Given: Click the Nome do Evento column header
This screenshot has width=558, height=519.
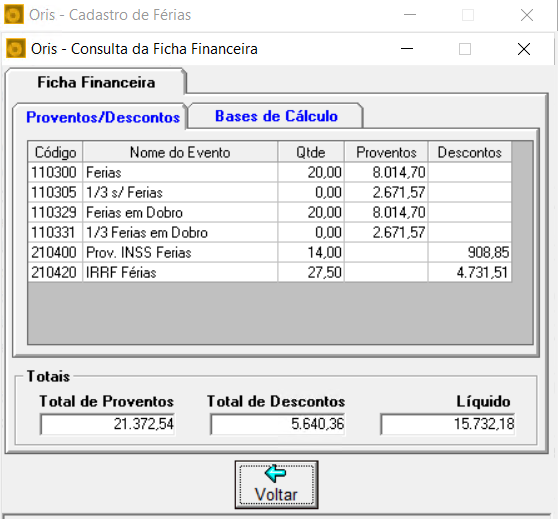Looking at the screenshot, I should point(180,152).
